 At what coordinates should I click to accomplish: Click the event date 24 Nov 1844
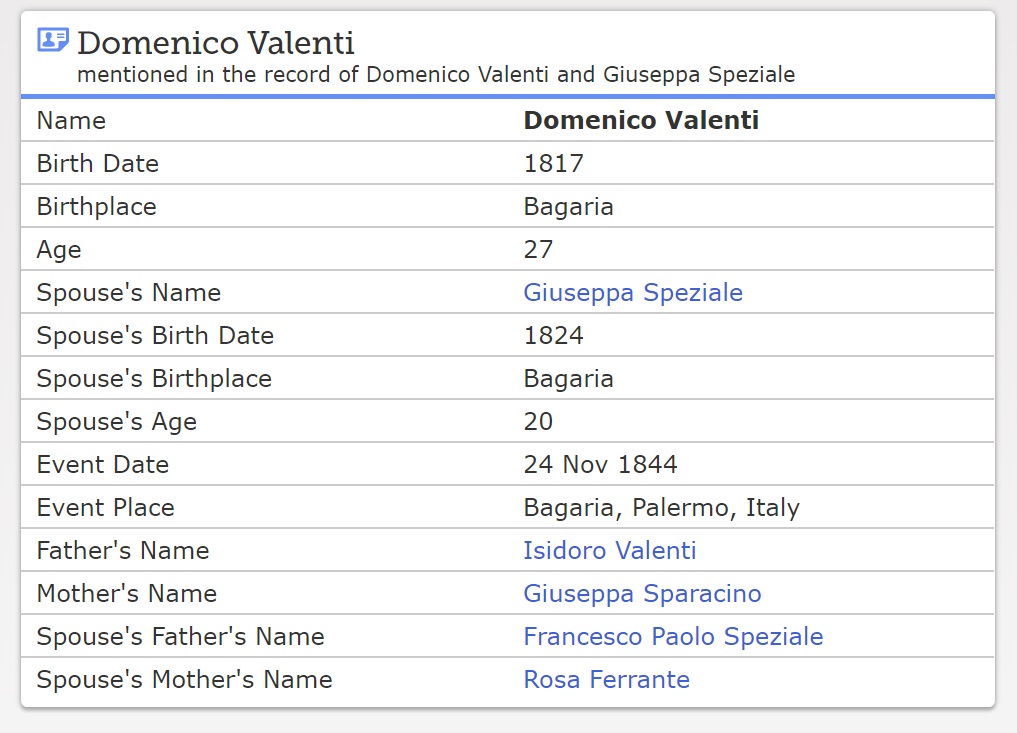(600, 465)
